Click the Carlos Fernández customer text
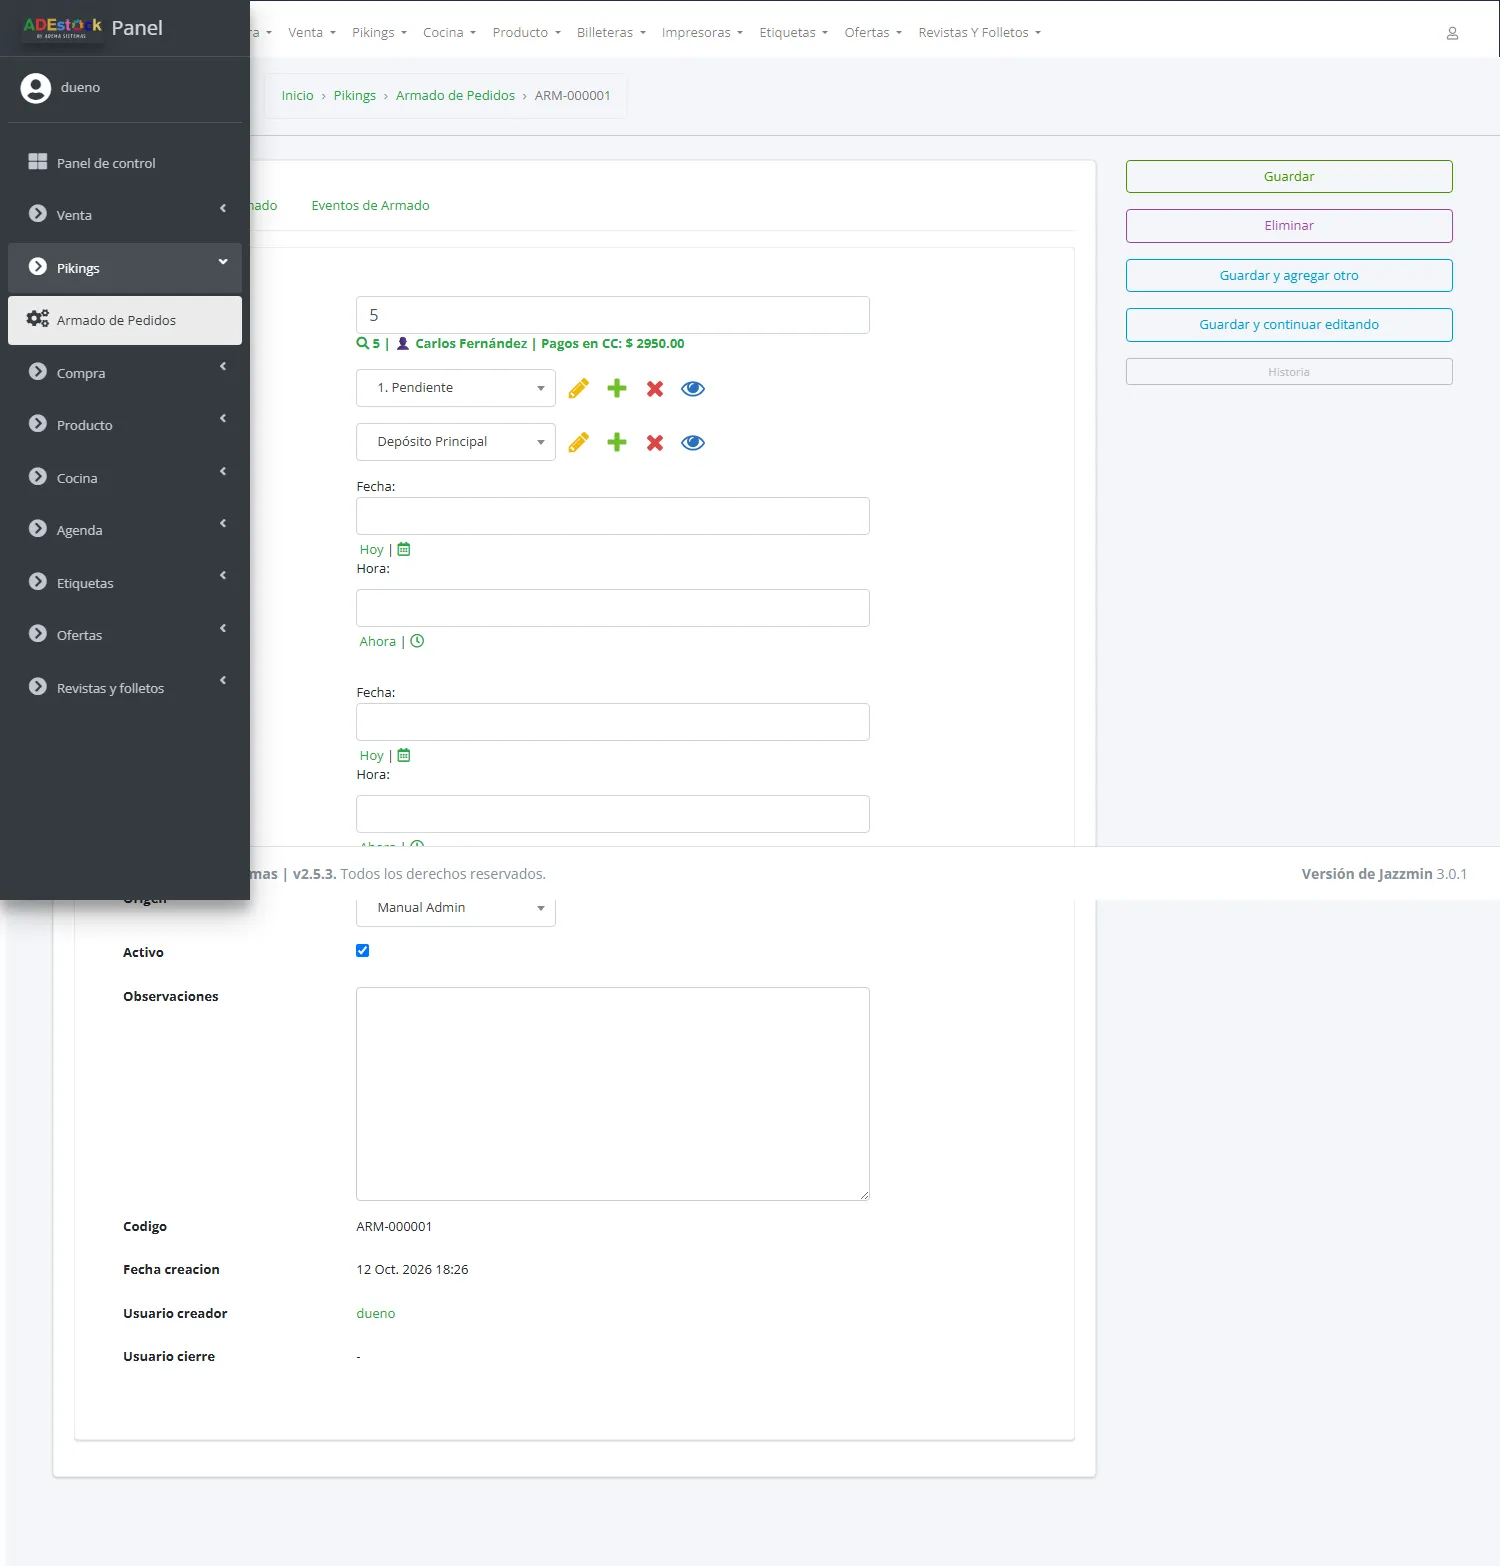1500x1566 pixels. pos(471,343)
